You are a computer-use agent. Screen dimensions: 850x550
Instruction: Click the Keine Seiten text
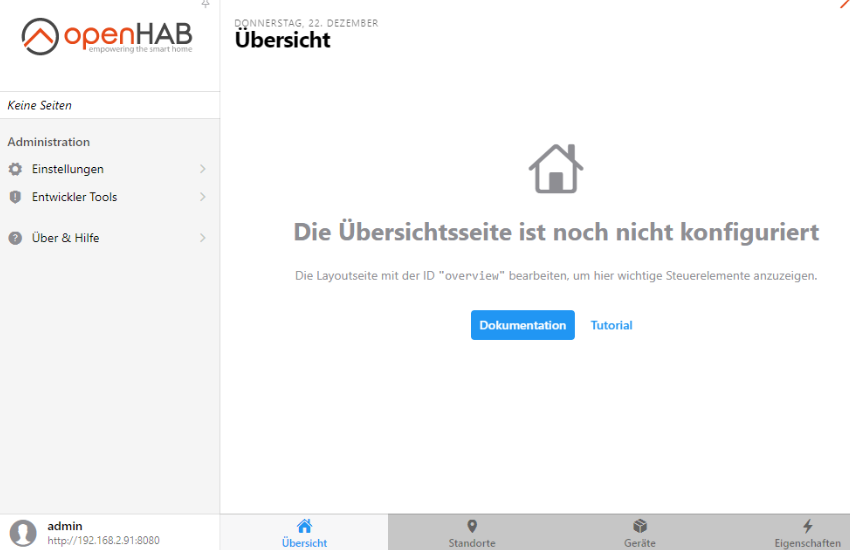tap(40, 105)
